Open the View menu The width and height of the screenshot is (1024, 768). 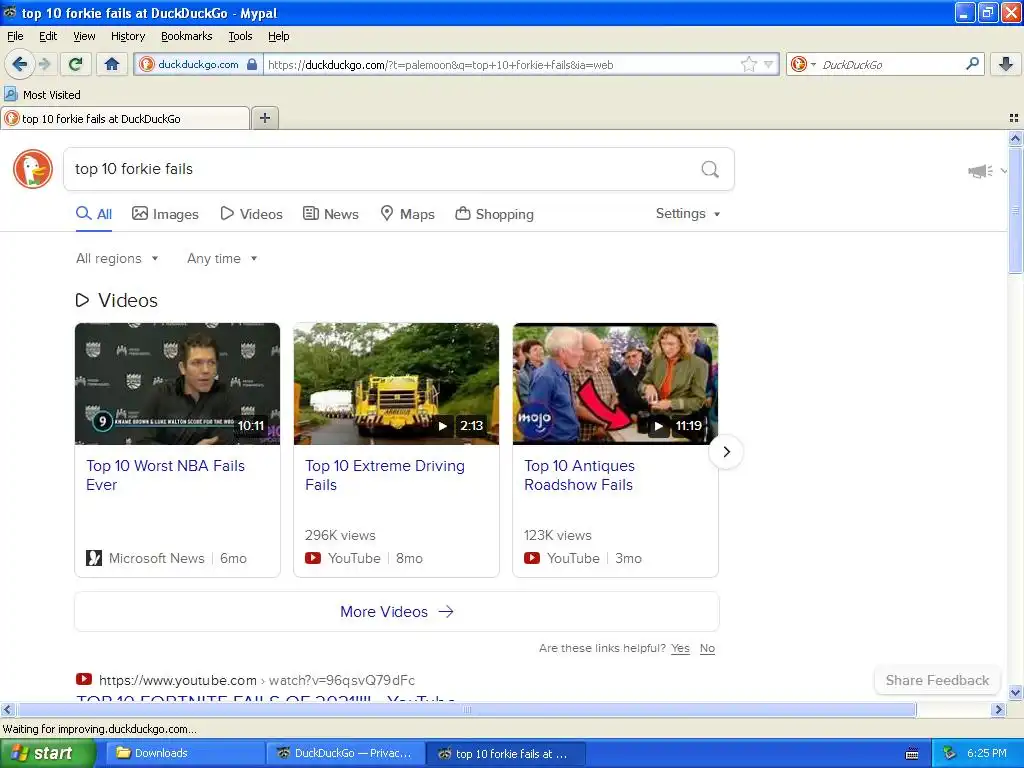pyautogui.click(x=84, y=36)
